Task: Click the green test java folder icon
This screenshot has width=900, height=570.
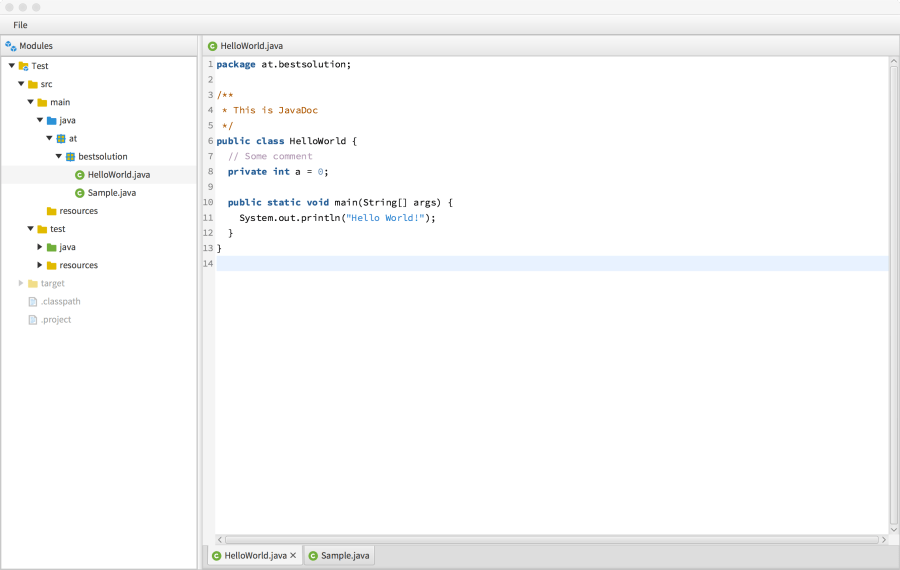Action: coord(51,247)
